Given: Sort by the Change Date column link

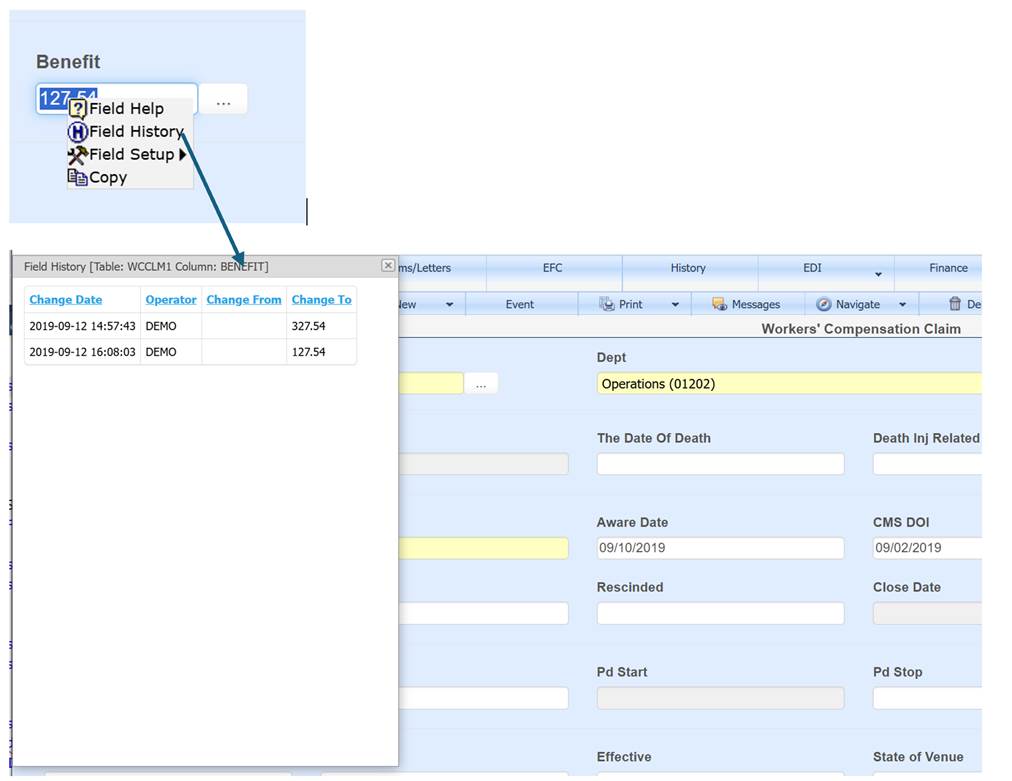Looking at the screenshot, I should tap(65, 299).
